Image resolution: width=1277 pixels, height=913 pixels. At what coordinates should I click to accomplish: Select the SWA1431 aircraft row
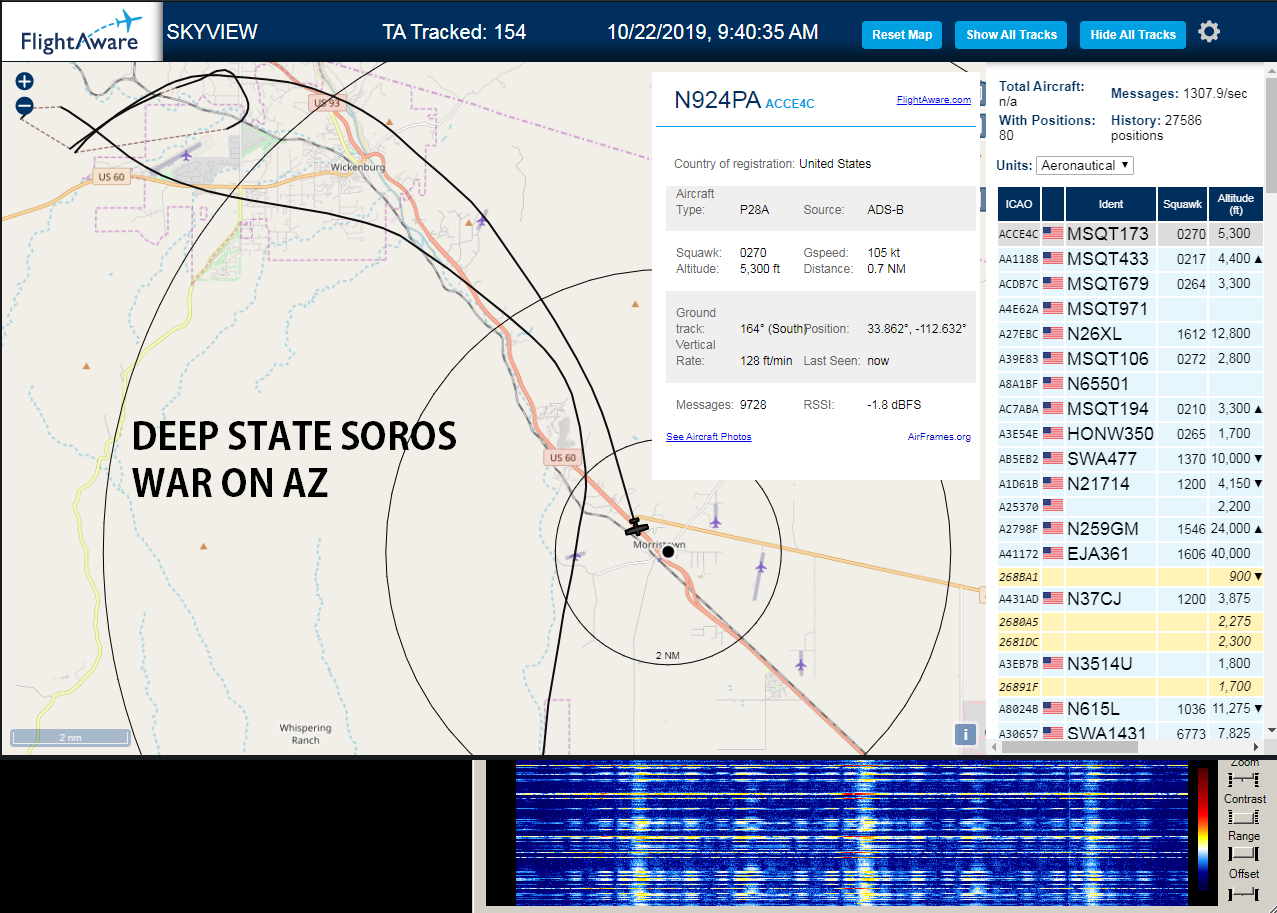1131,732
